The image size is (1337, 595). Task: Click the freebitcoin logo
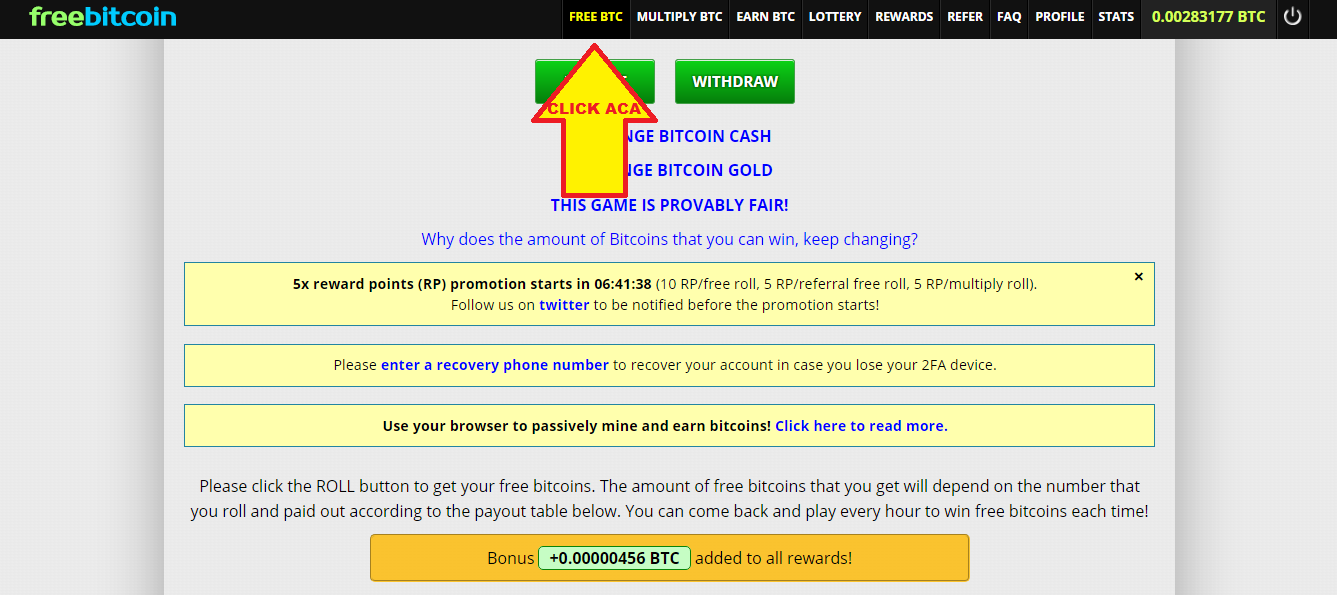coord(103,17)
